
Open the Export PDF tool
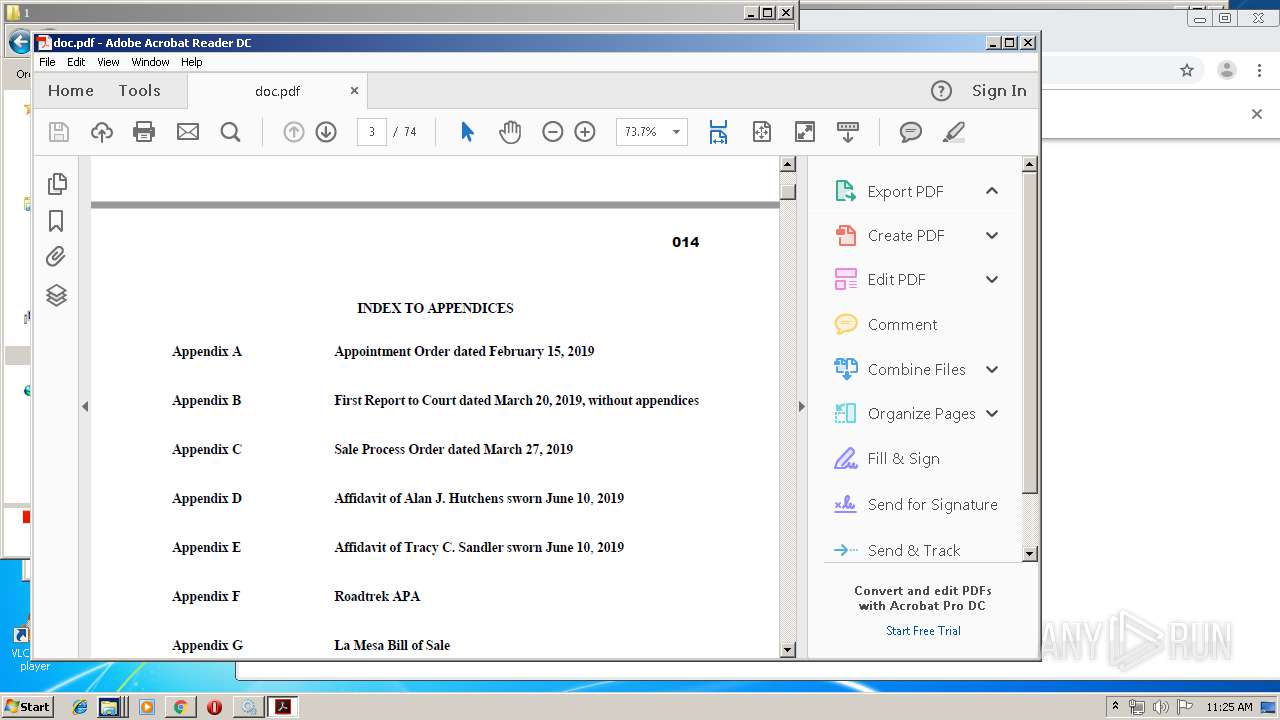coord(906,191)
